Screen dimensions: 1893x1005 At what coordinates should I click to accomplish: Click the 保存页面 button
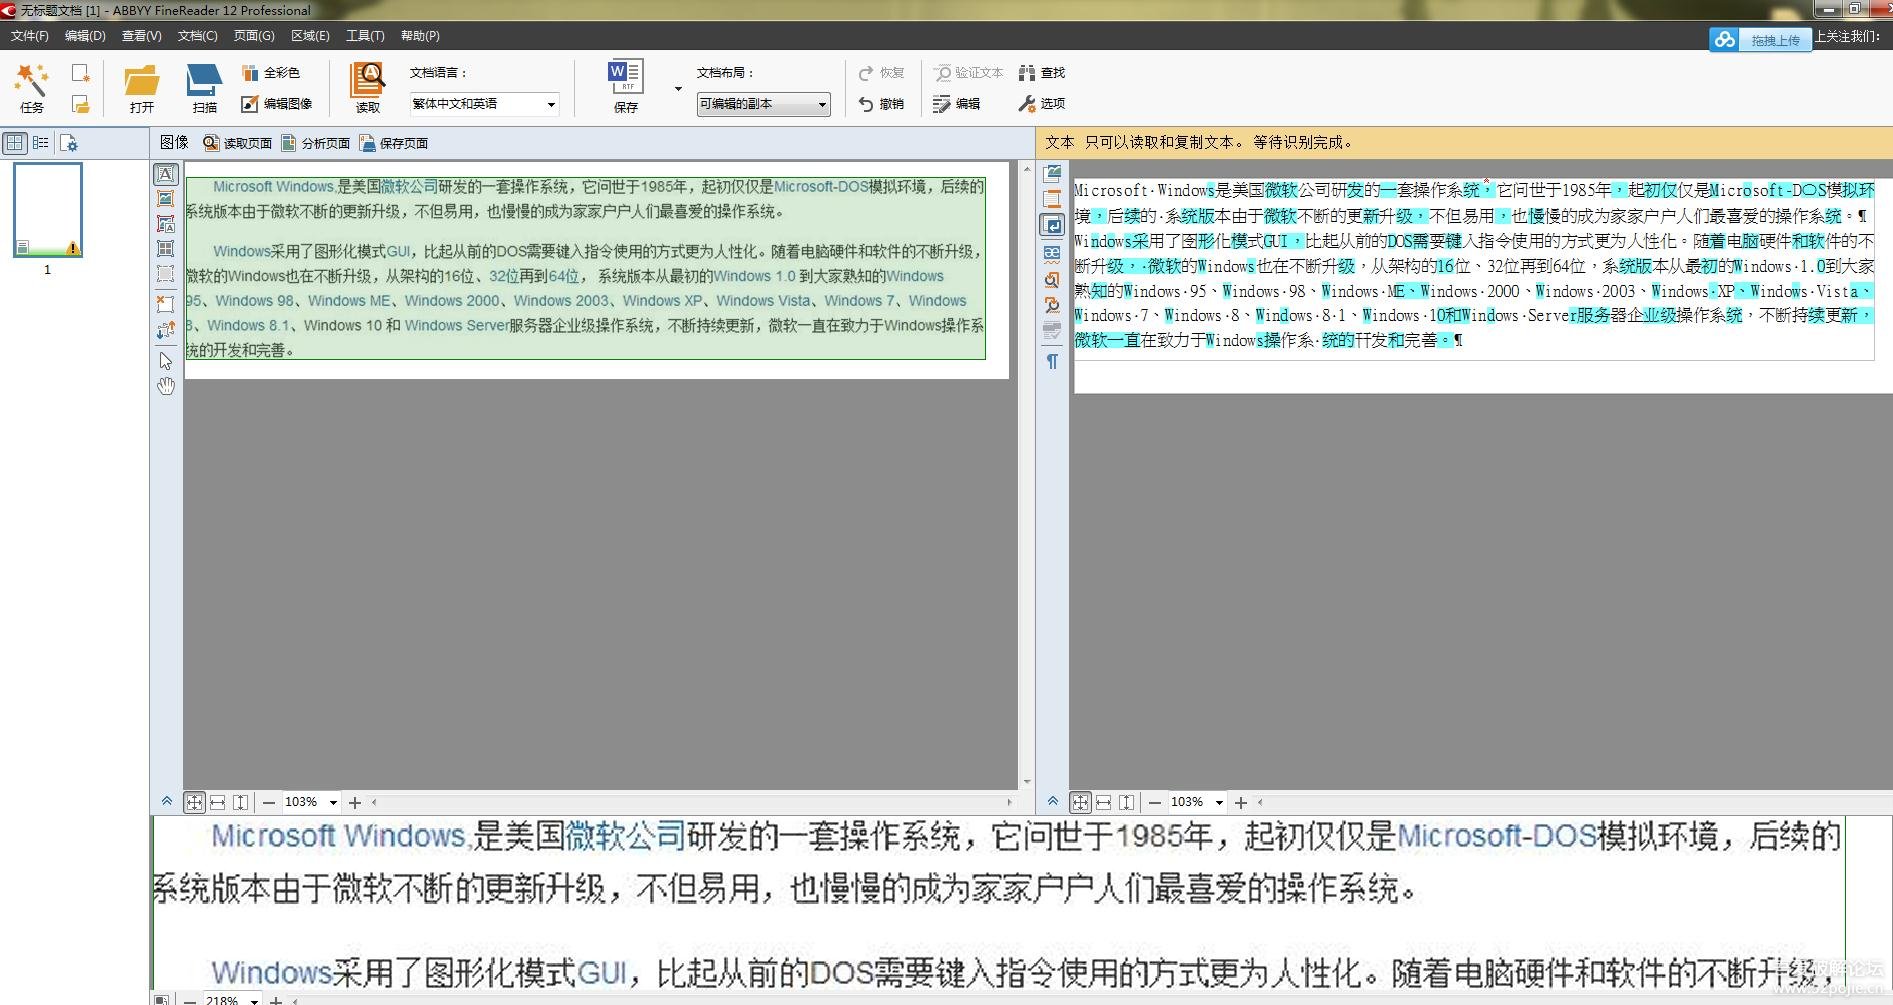[394, 143]
